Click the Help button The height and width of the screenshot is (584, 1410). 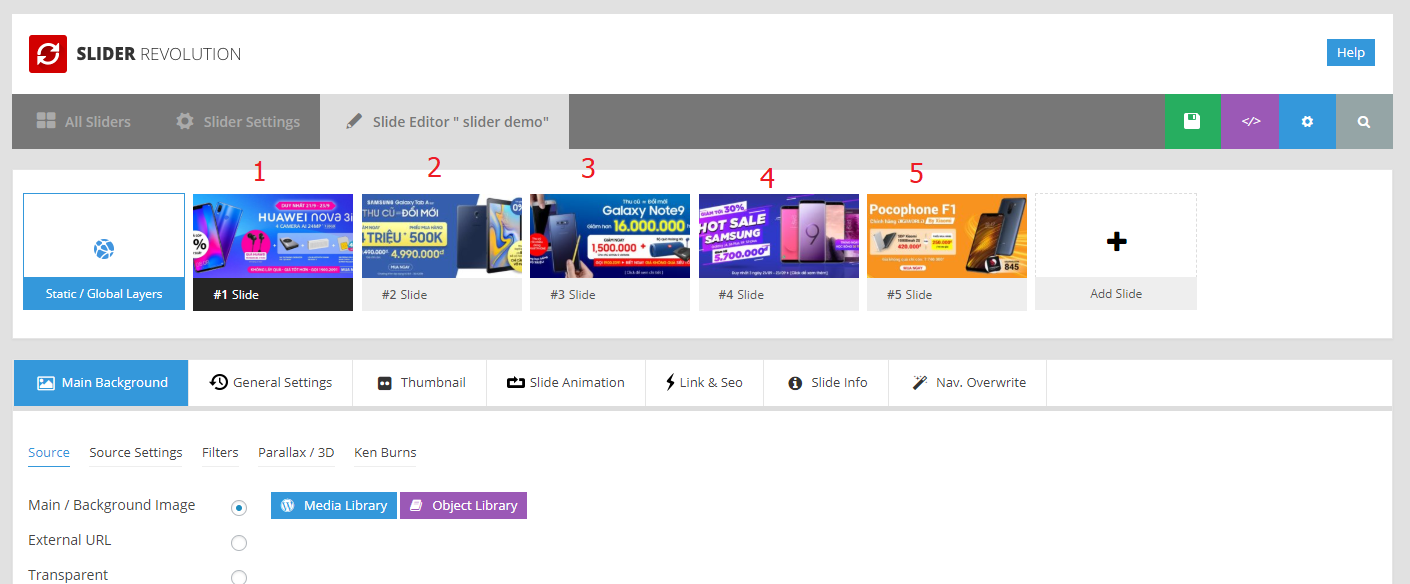1351,53
